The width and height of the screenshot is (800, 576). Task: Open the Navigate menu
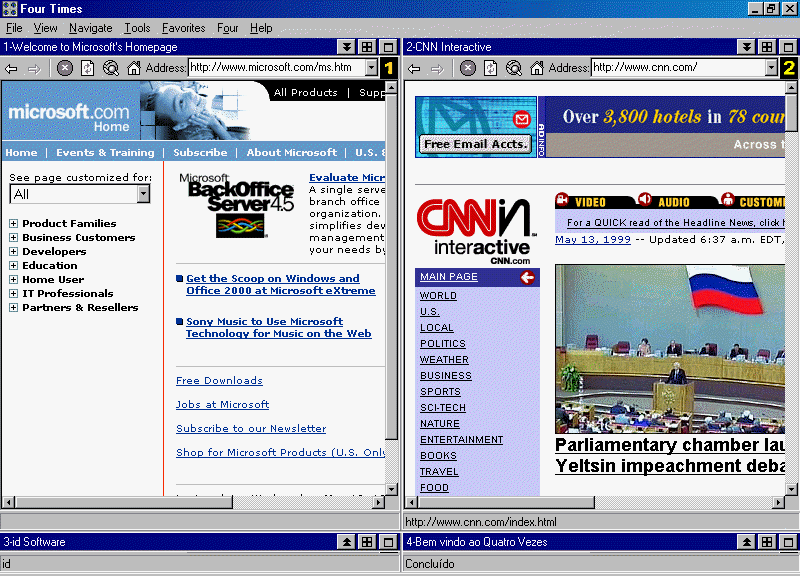tap(91, 28)
